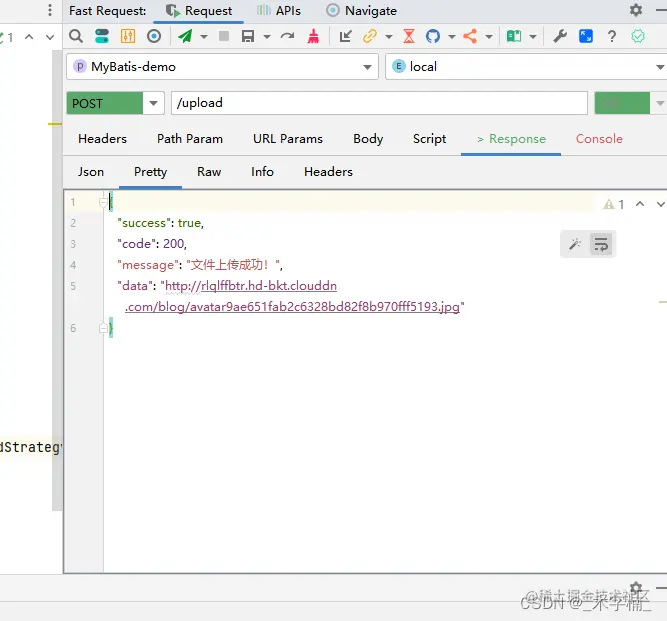Switch to the Request tab
This screenshot has height=621, width=667.
click(199, 11)
